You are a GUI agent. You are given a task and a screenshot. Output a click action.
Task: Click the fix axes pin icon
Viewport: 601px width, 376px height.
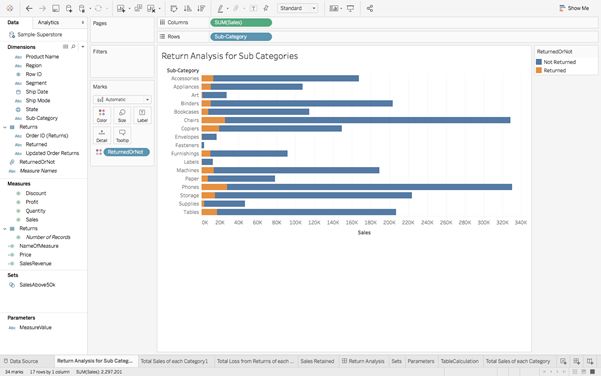pos(266,8)
